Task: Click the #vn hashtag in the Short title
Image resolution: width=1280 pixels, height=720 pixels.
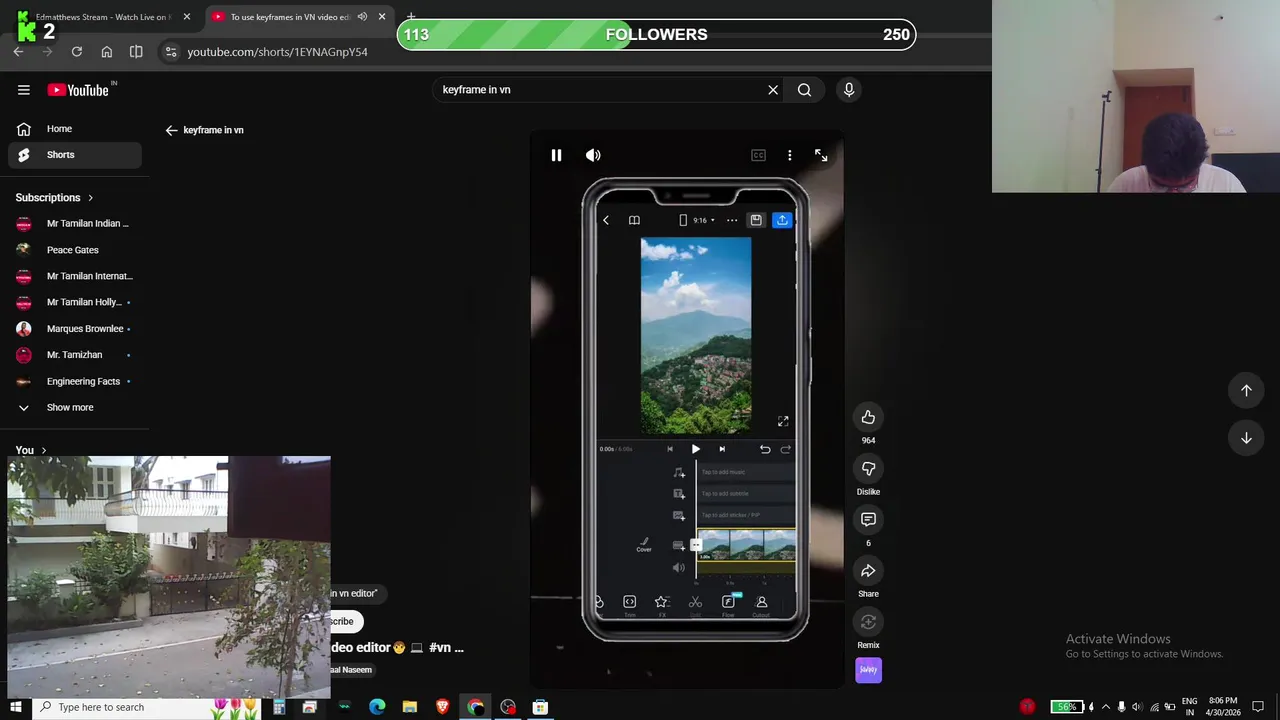Action: [440, 648]
